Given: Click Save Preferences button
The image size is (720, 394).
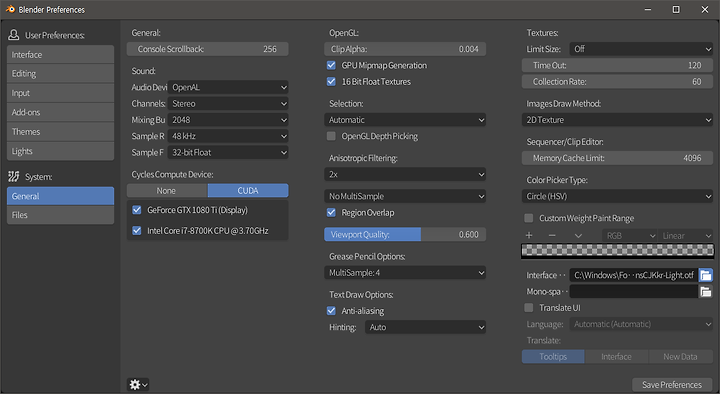Looking at the screenshot, I should (672, 385).
